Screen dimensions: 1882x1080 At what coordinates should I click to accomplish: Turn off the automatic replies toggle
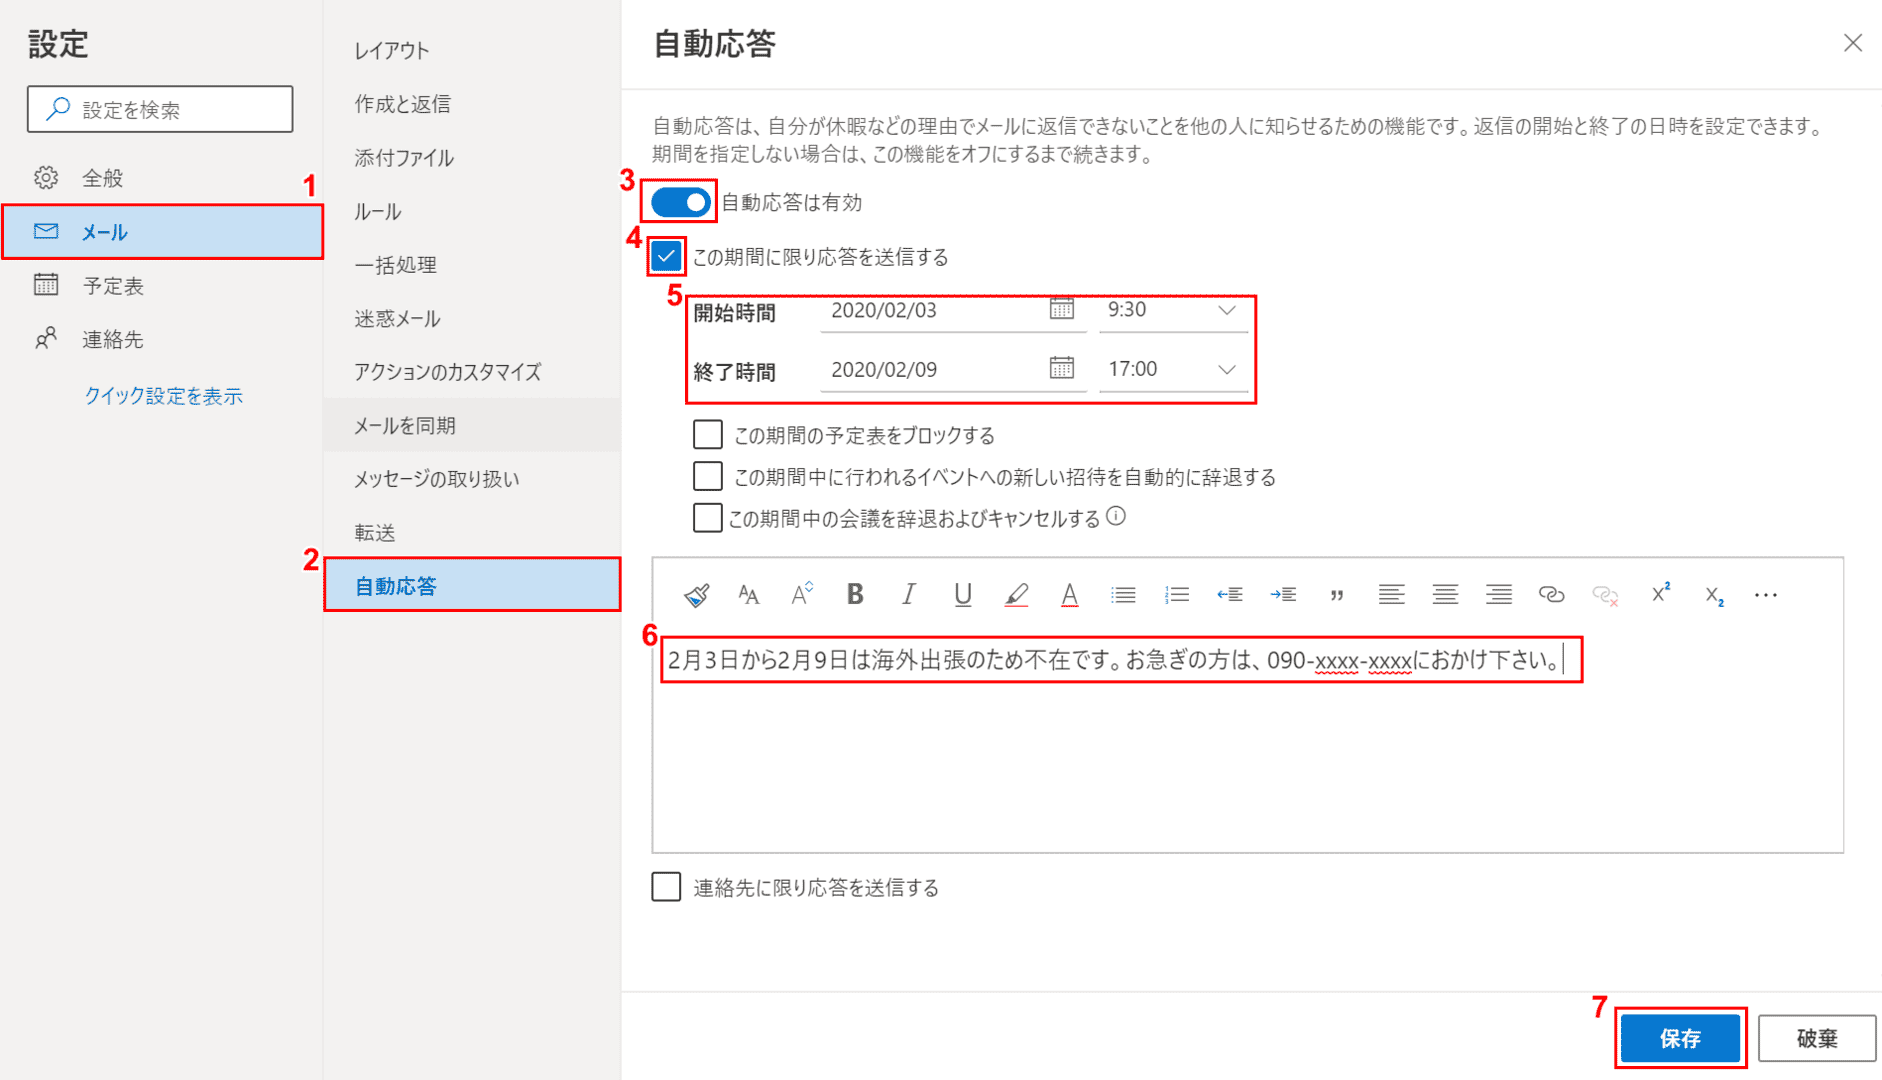pos(681,202)
